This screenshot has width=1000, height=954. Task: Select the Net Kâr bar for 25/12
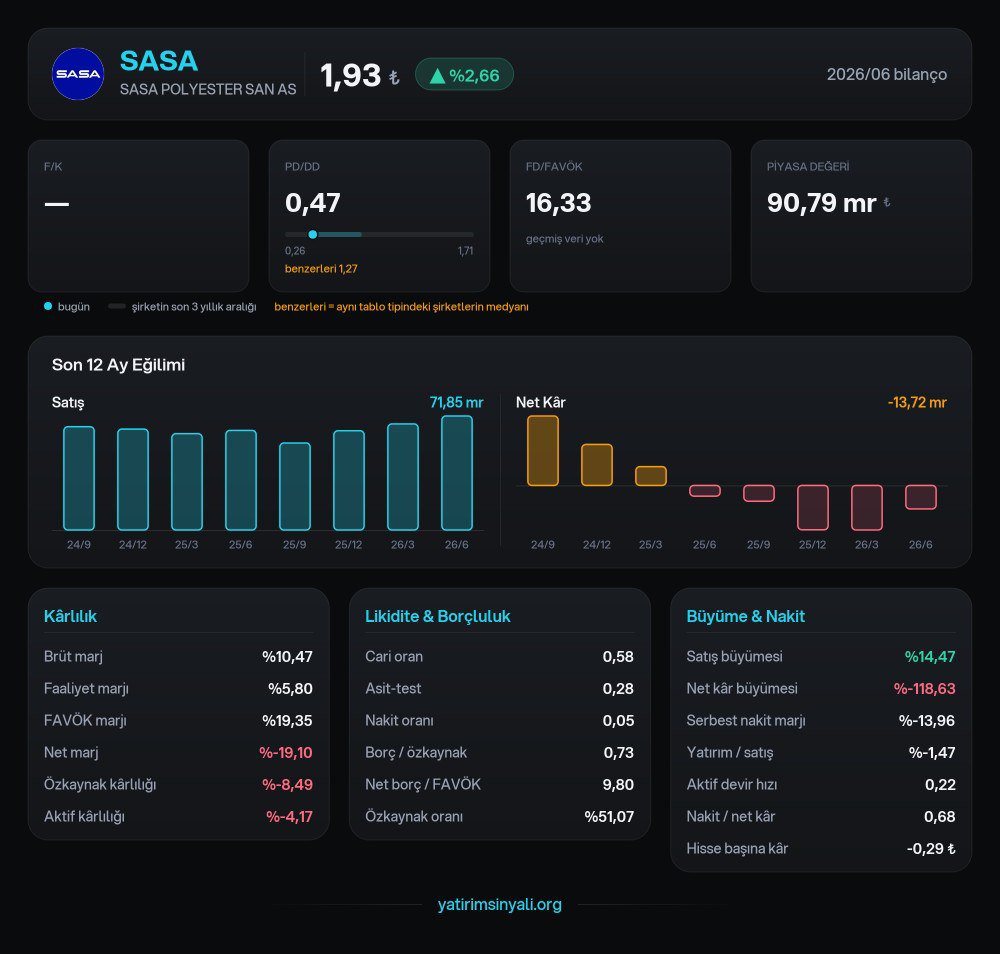pos(812,508)
